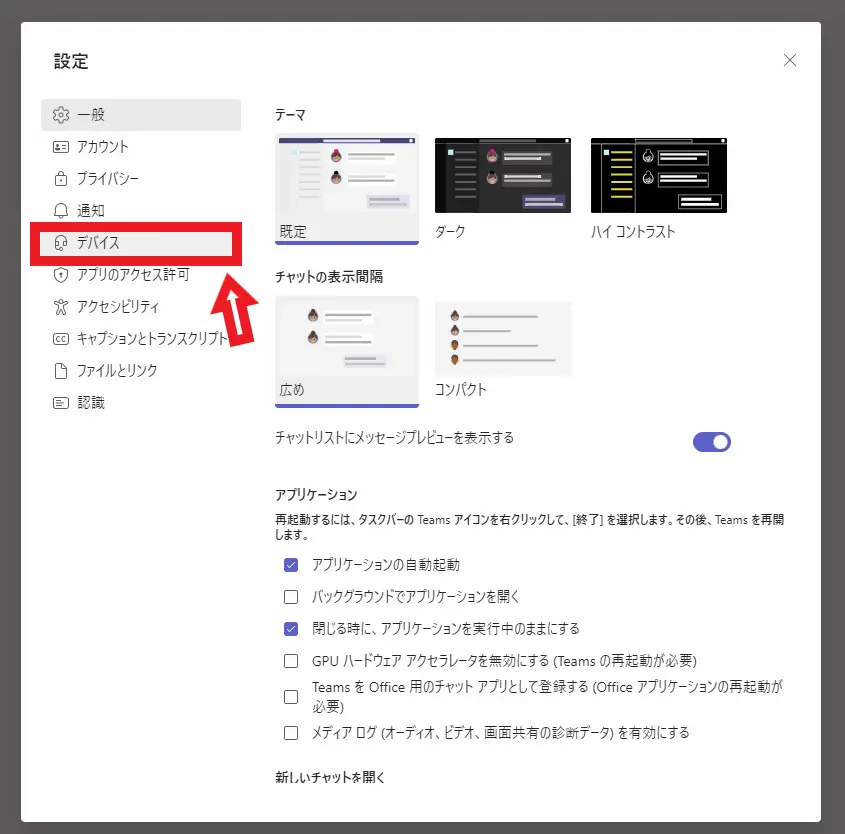The width and height of the screenshot is (845, 834).
Task: Select the ダーク theme thumbnail
Action: pos(503,176)
